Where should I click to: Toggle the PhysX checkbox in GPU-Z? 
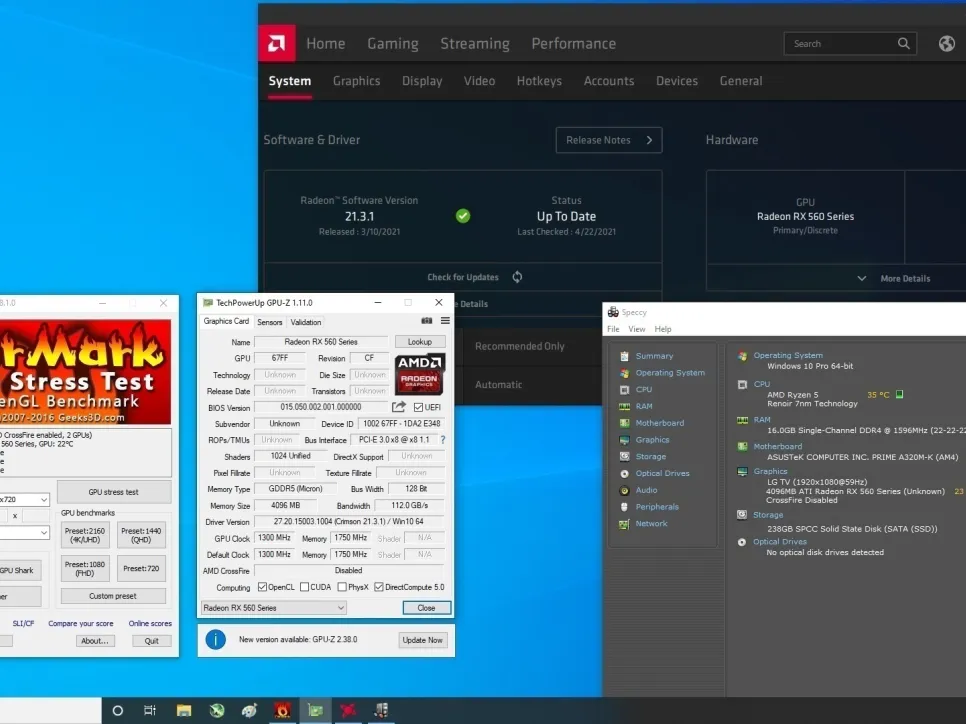342,587
